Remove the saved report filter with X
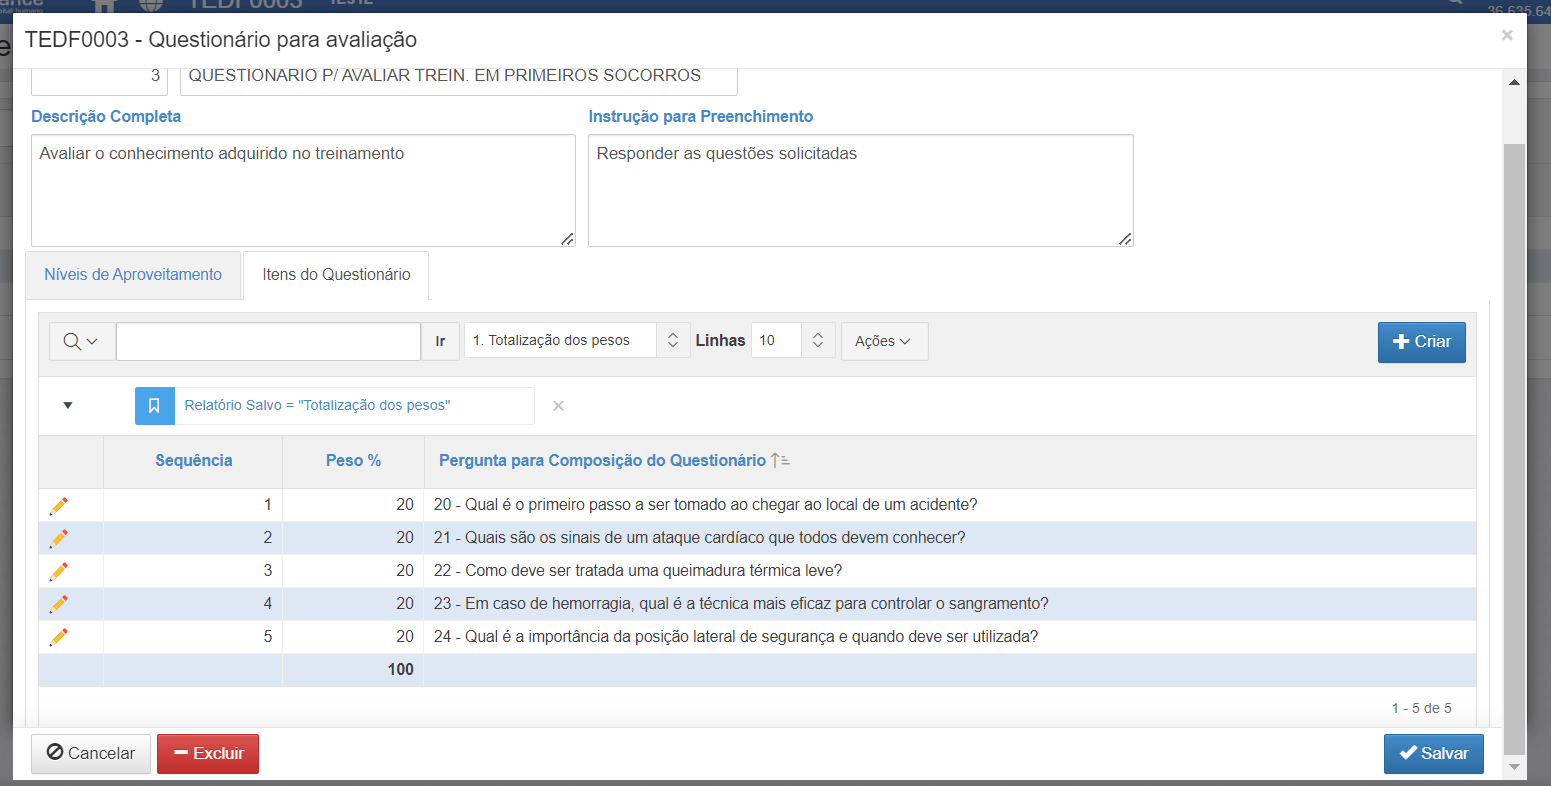This screenshot has height=786, width=1551. click(x=558, y=406)
